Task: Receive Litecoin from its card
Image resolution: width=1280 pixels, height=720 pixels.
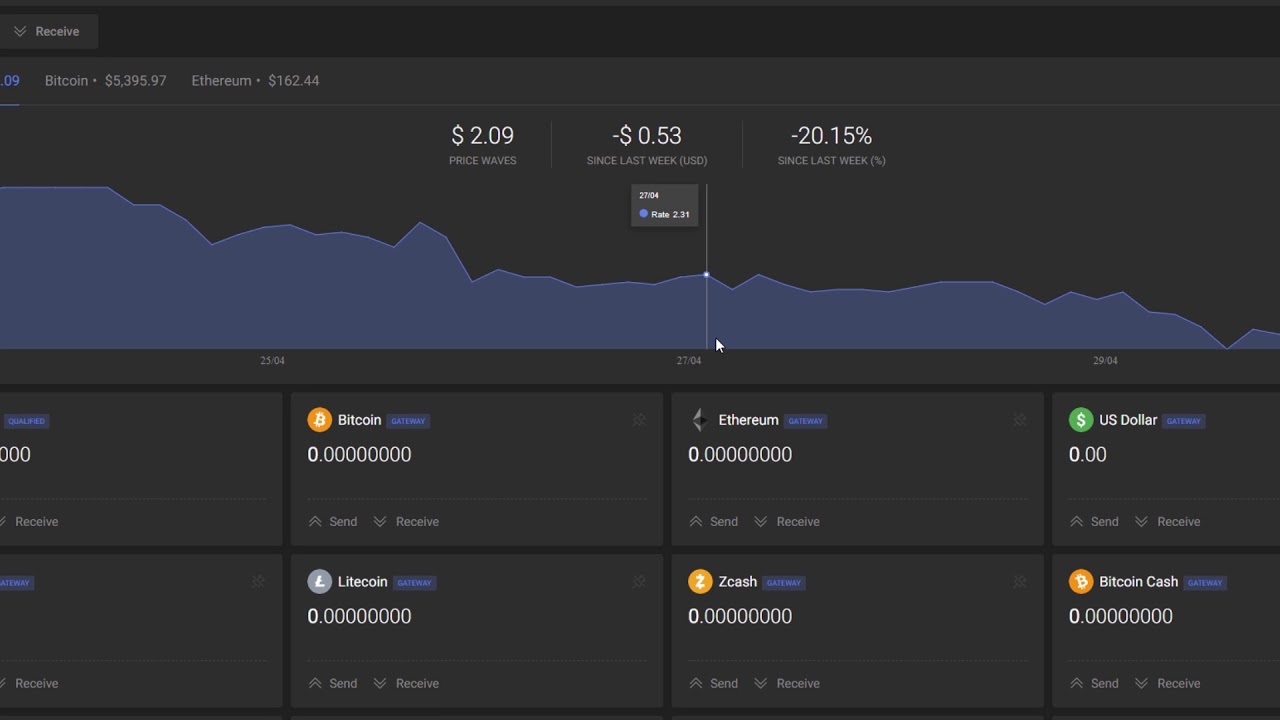Action: coord(406,684)
